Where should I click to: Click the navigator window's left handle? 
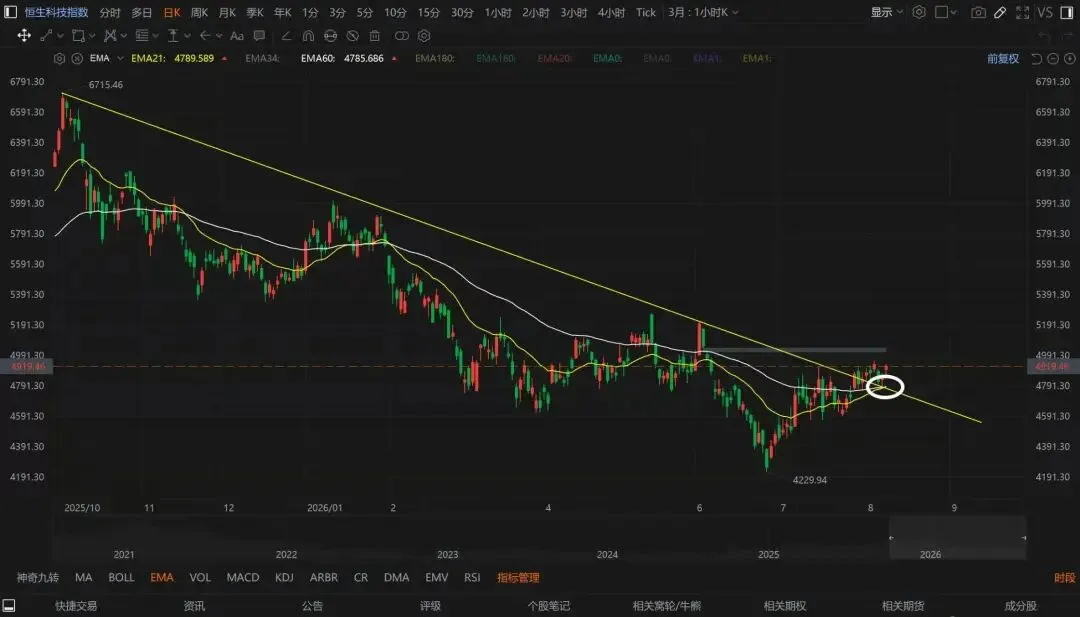[891, 538]
